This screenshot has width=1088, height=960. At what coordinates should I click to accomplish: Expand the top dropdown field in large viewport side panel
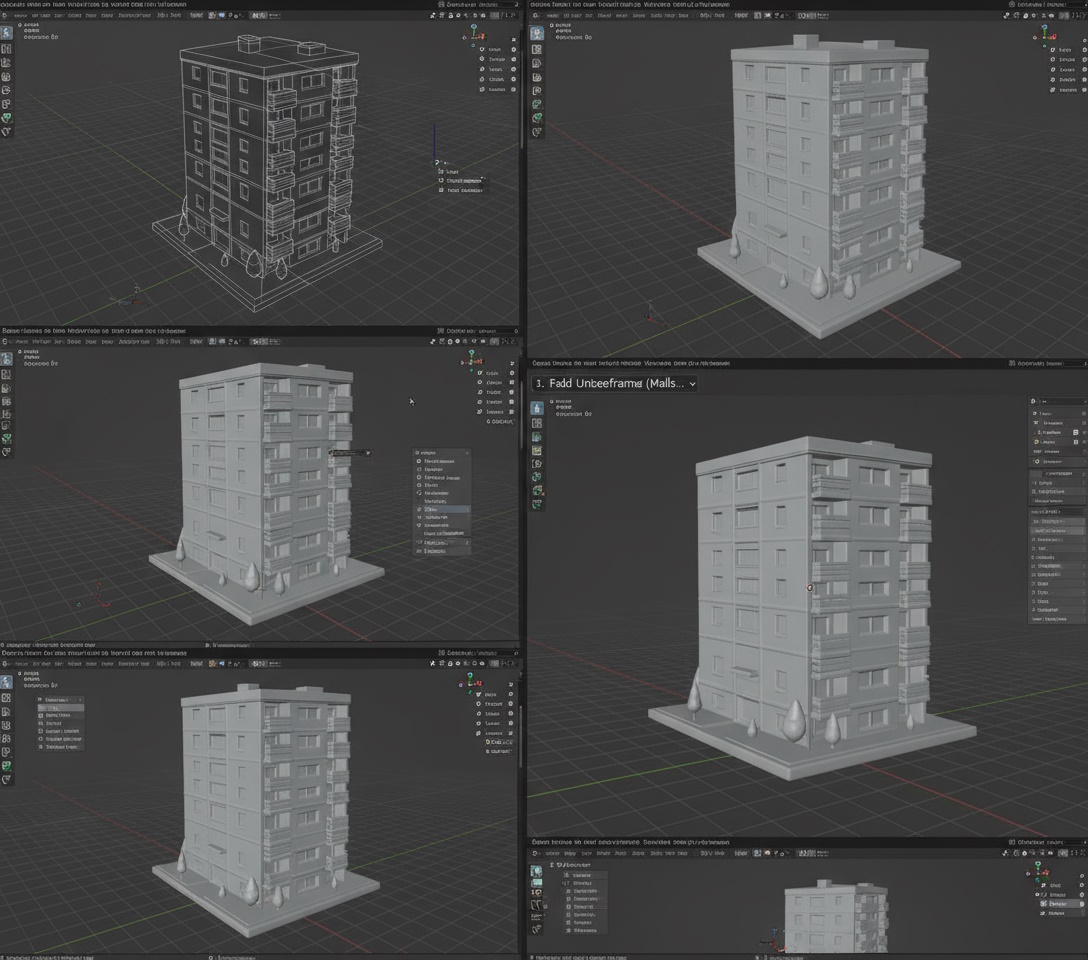point(1057,402)
